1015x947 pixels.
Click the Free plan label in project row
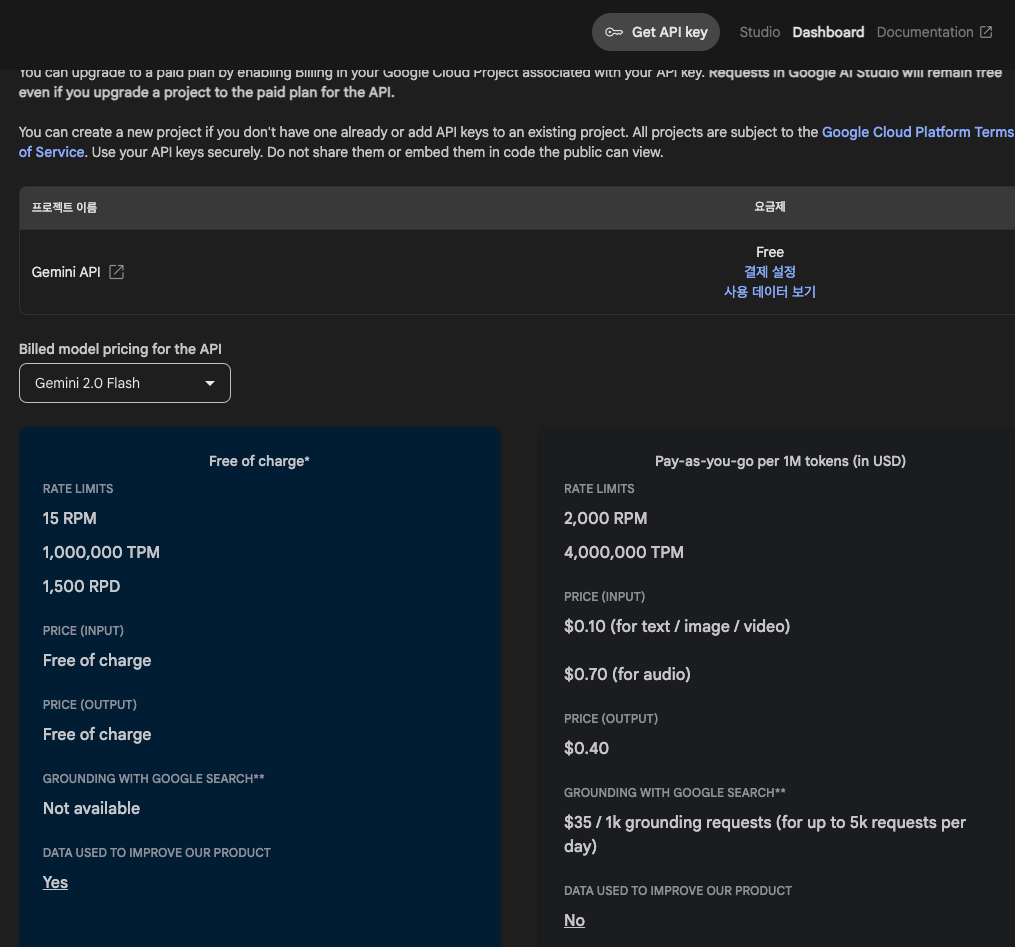tap(770, 252)
